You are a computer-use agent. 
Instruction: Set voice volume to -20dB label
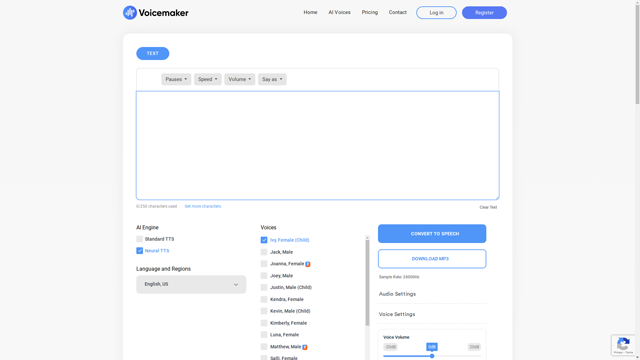coord(391,347)
